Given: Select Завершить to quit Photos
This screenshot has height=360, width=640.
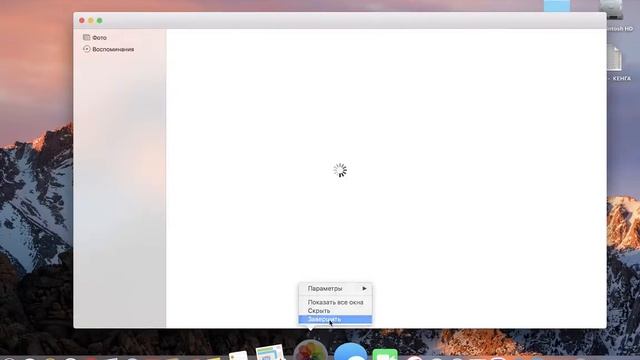Looking at the screenshot, I should click(x=335, y=319).
